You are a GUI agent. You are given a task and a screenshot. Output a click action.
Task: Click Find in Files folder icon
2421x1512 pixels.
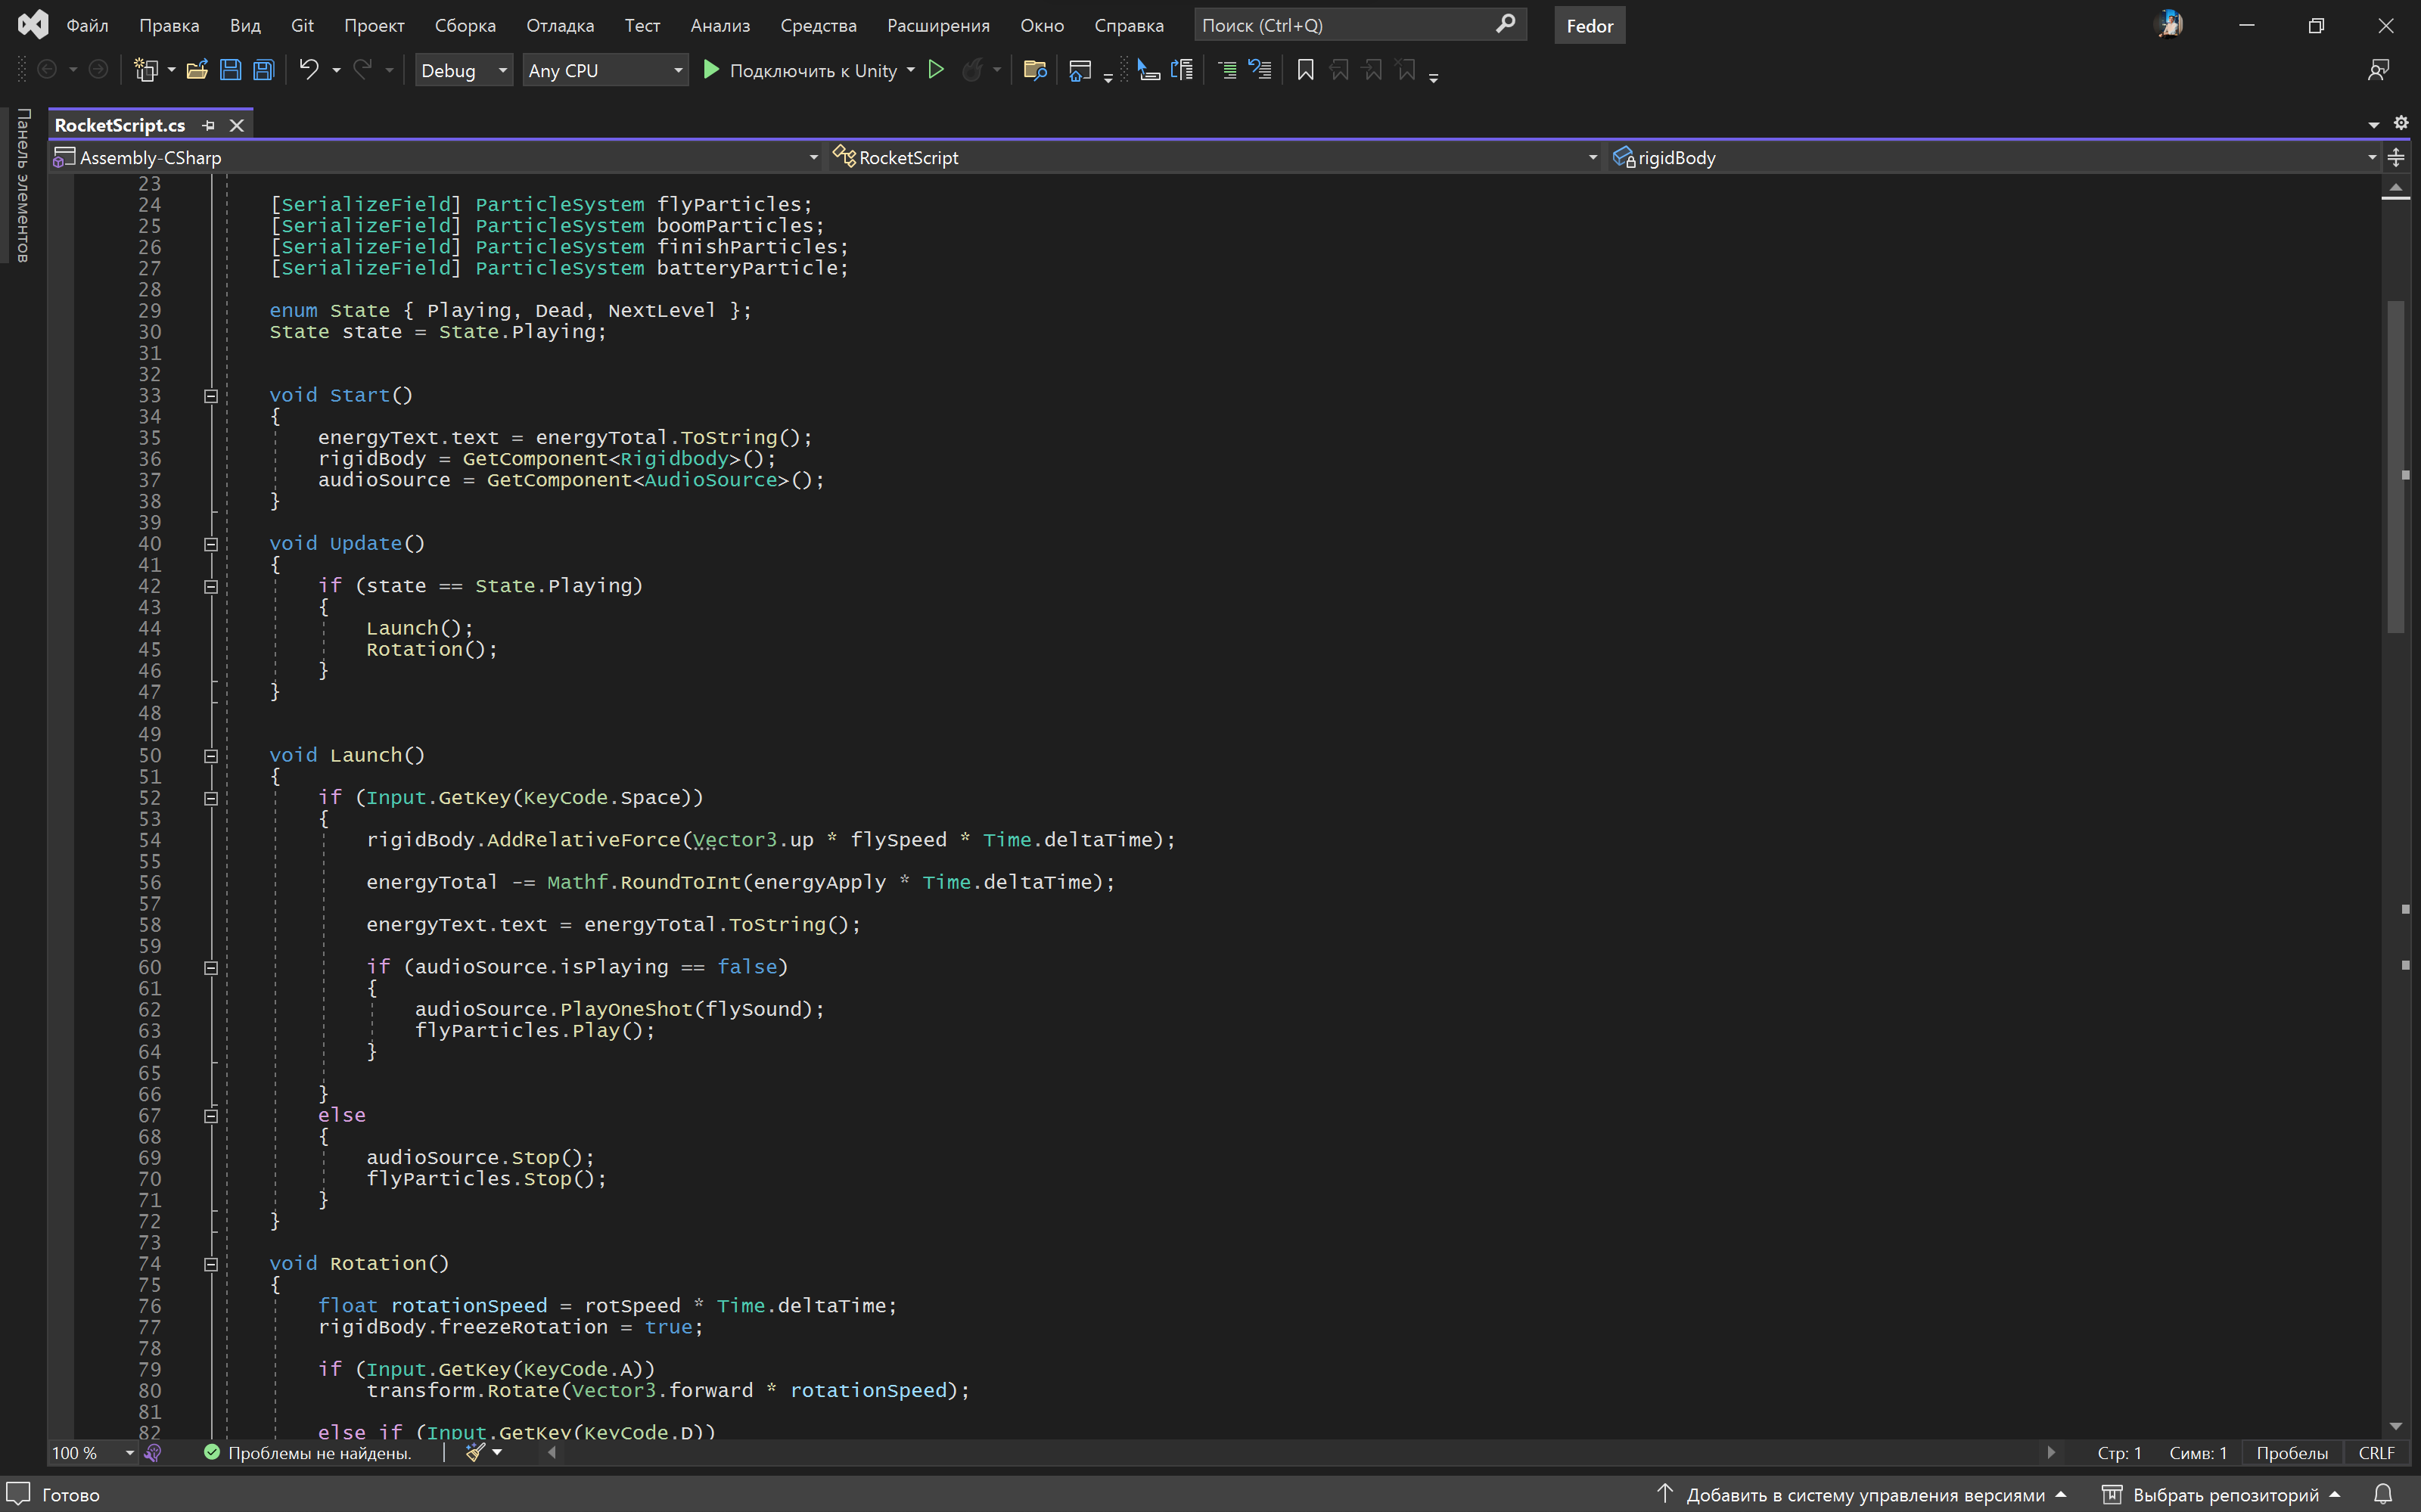pos(1035,70)
